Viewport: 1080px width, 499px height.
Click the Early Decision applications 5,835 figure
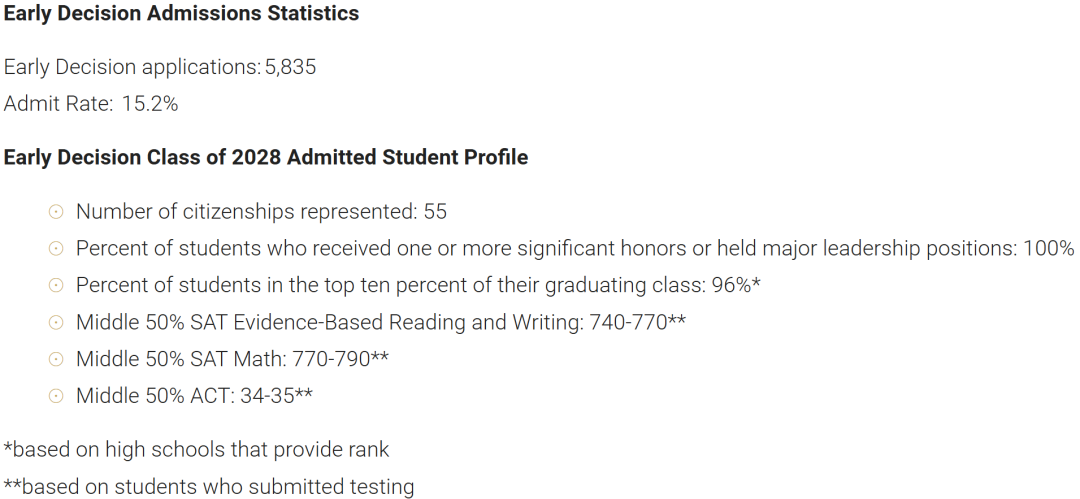click(290, 67)
